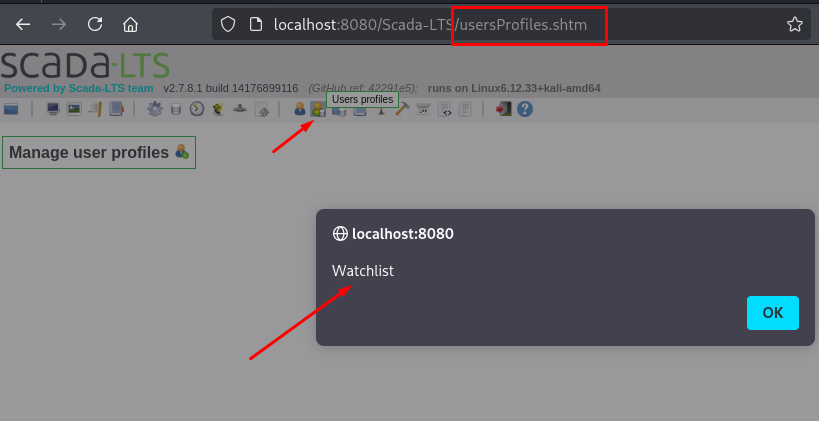This screenshot has width=819, height=421.
Task: Reload the current page
Action: click(95, 24)
